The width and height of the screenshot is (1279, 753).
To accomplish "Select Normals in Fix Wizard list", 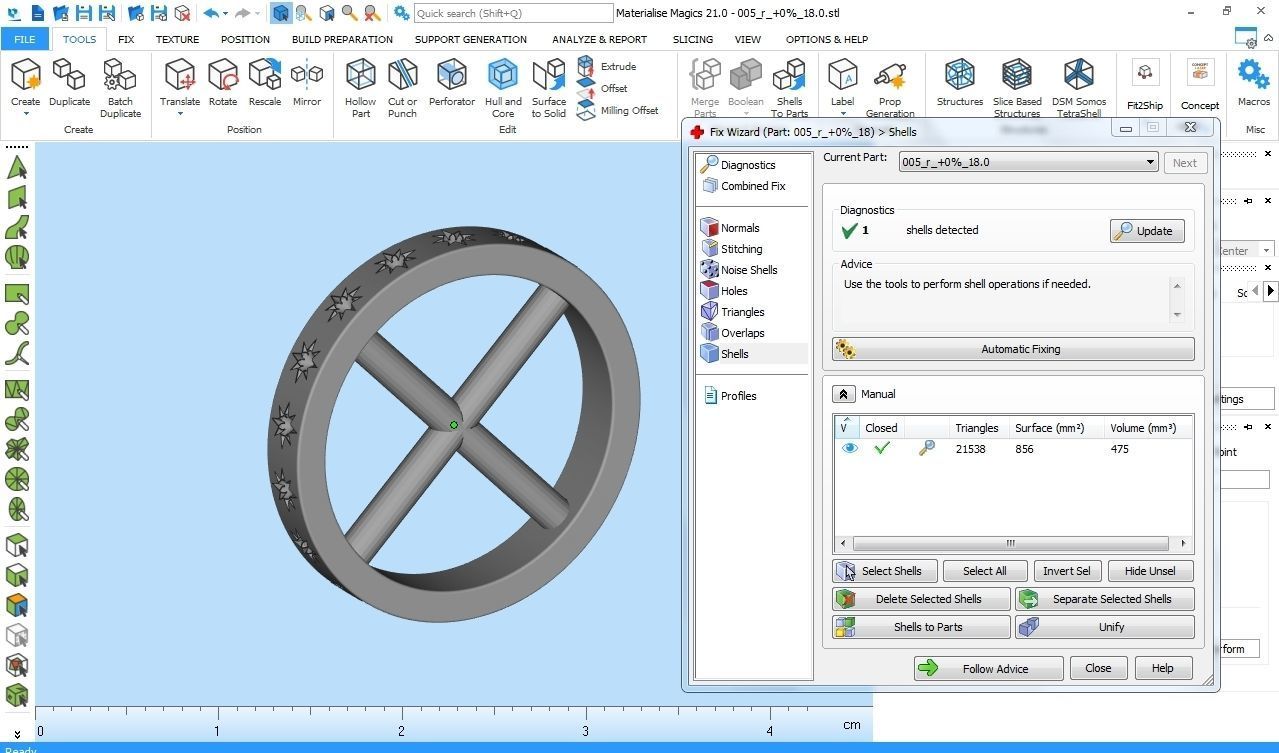I will point(730,228).
